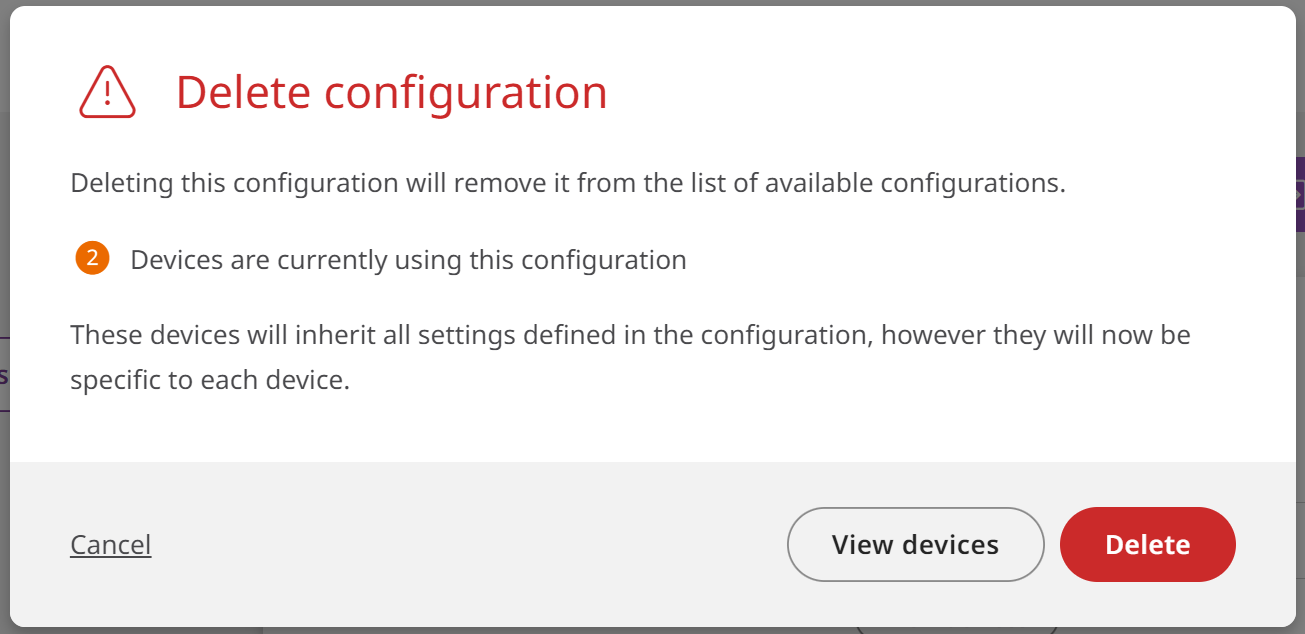This screenshot has width=1305, height=634.
Task: Click the text "specific to each device."
Action: tap(210, 381)
